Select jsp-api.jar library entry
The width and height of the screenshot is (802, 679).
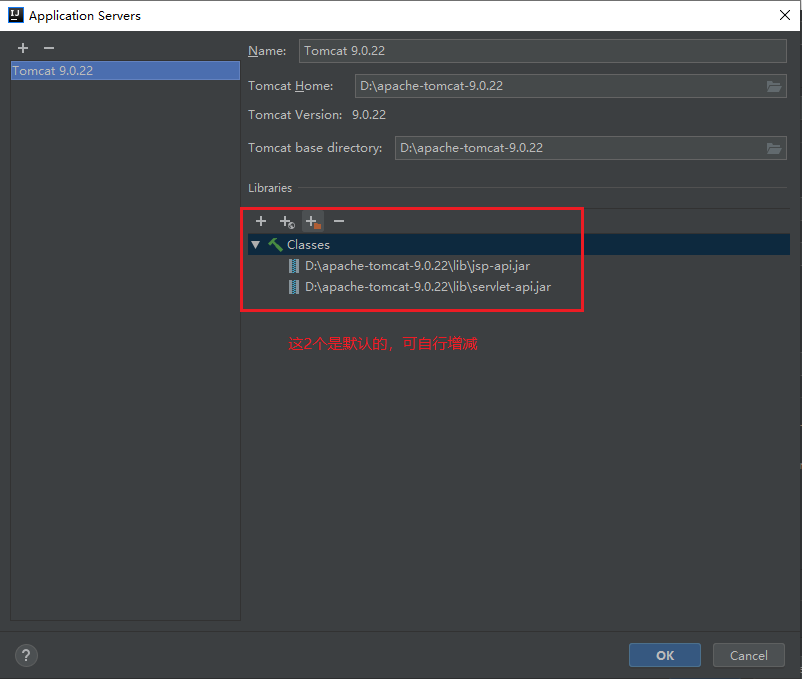tap(417, 266)
